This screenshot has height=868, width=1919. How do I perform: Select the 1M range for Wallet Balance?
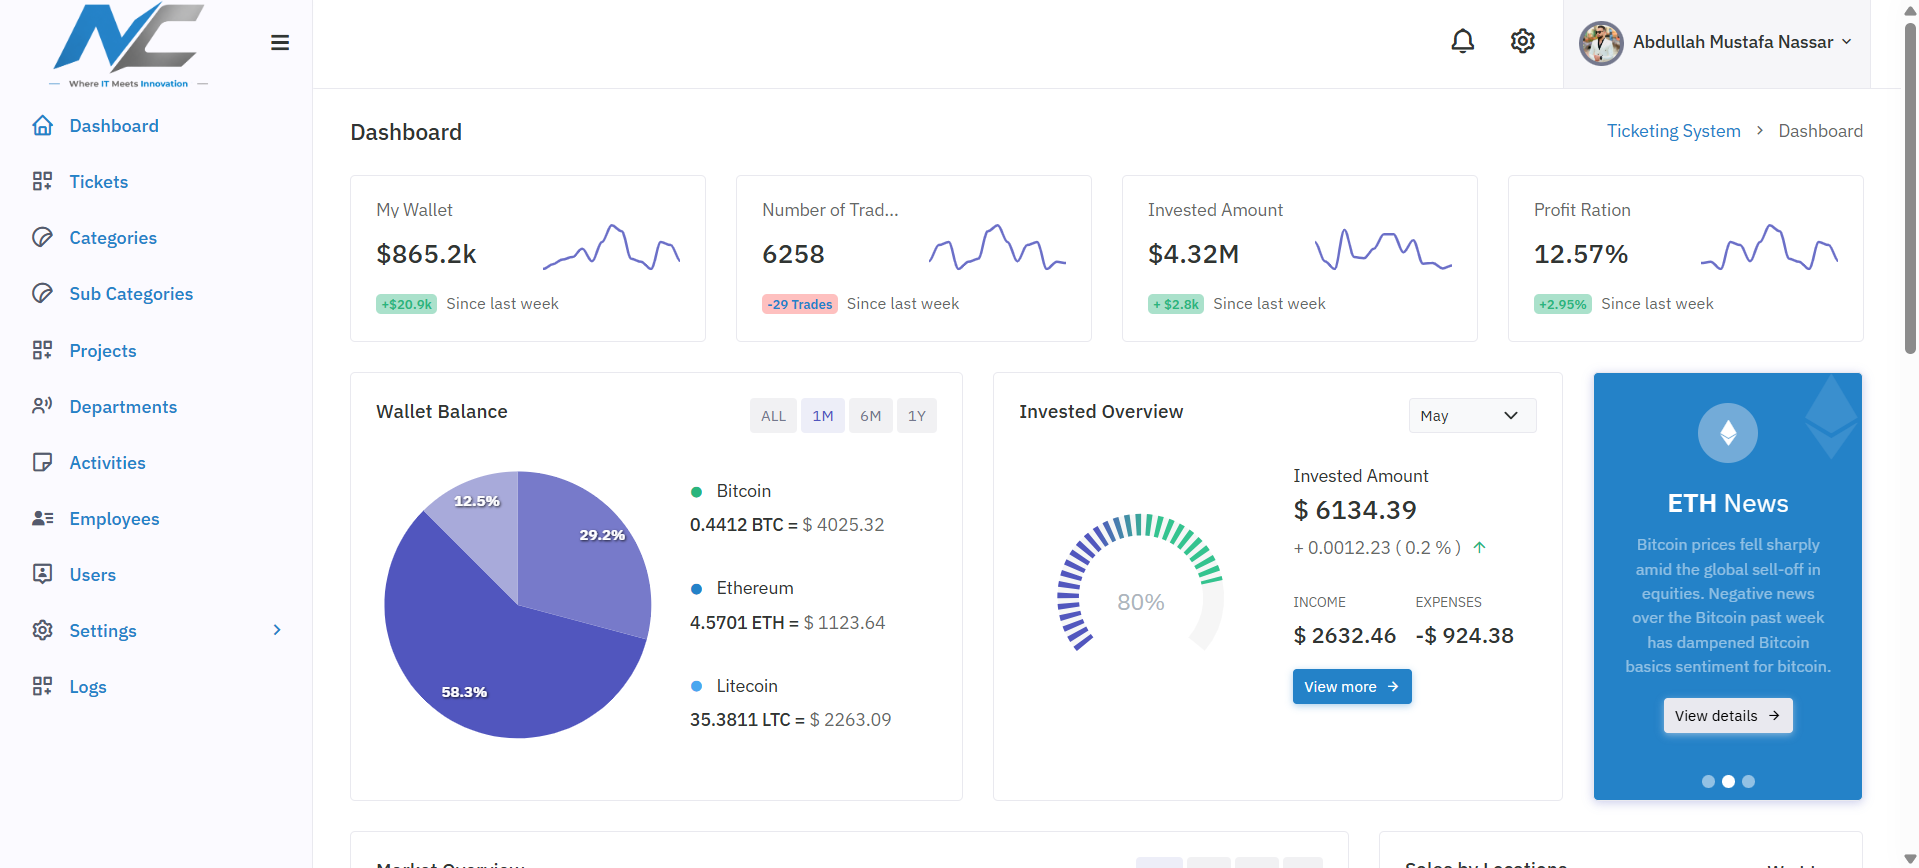823,416
